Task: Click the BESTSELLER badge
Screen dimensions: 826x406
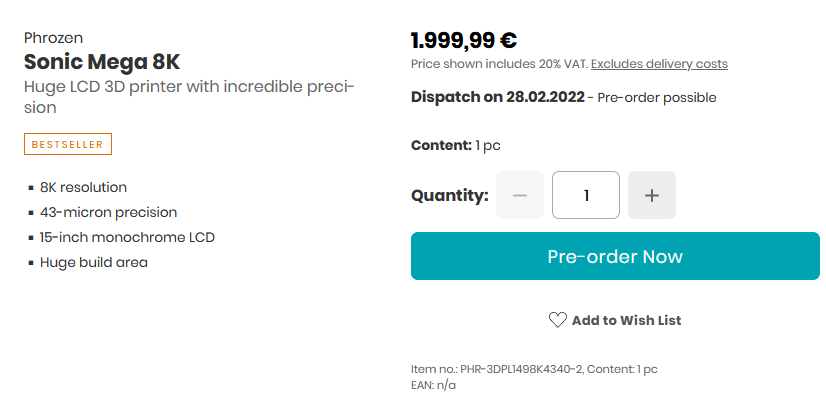Action: [67, 144]
